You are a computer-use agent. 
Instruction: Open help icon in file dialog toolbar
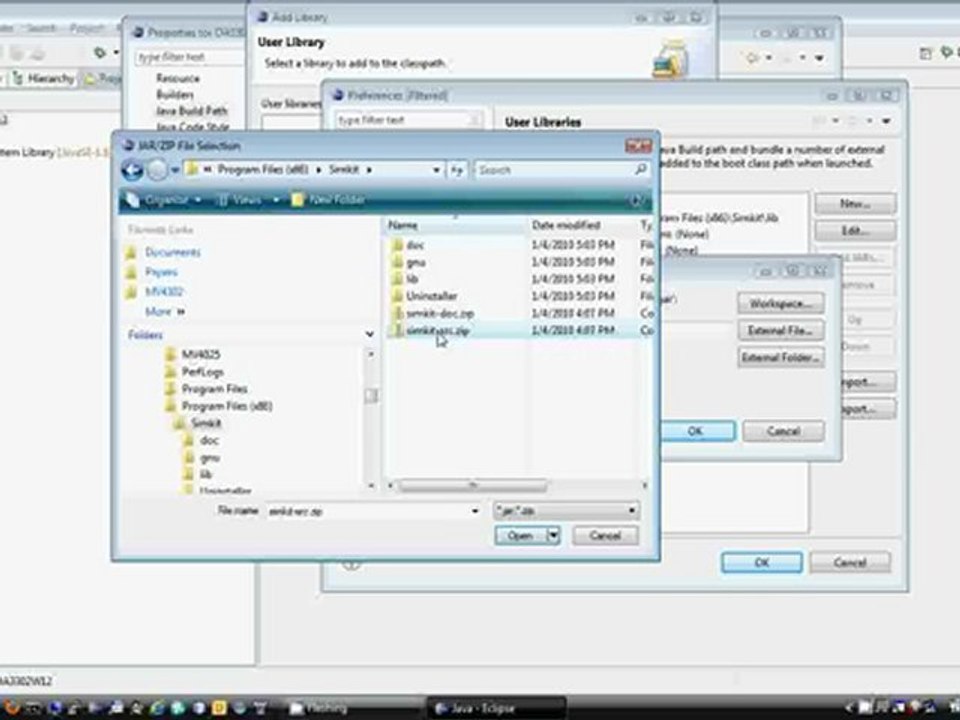coord(636,200)
